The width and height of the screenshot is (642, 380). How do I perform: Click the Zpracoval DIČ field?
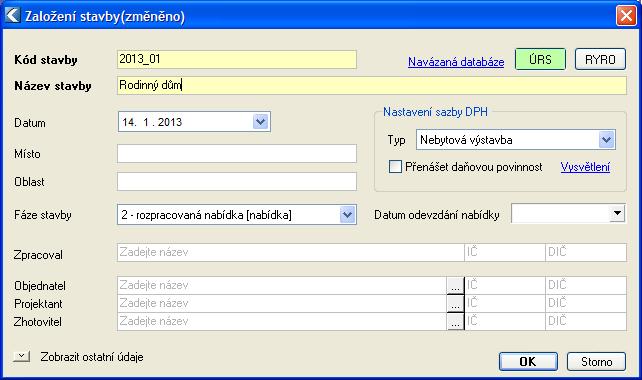[x=586, y=252]
